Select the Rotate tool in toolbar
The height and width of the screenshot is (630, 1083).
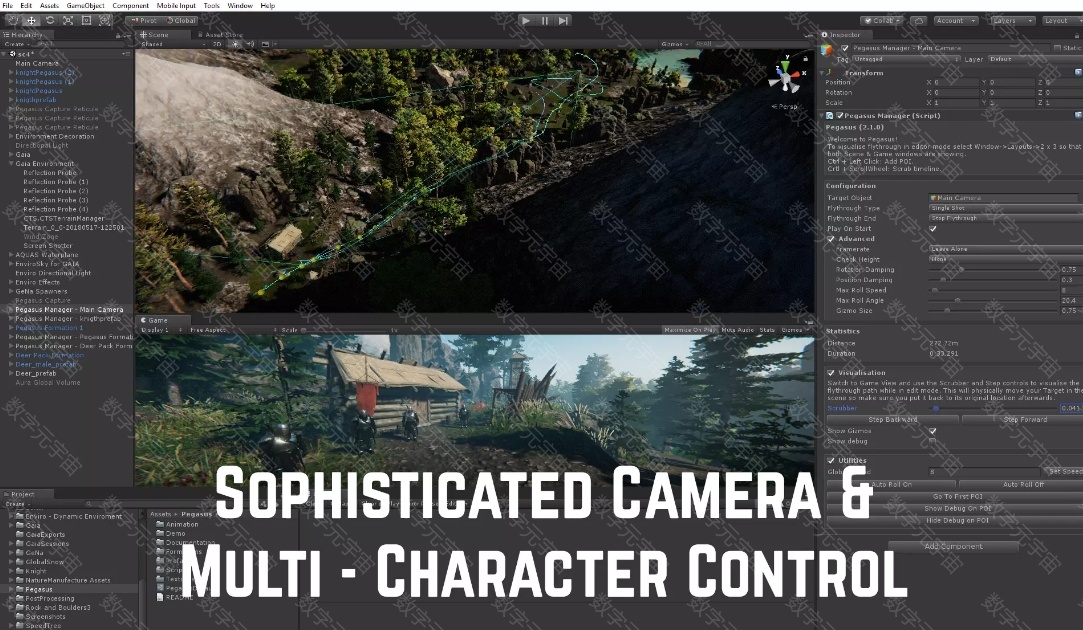pyautogui.click(x=50, y=20)
